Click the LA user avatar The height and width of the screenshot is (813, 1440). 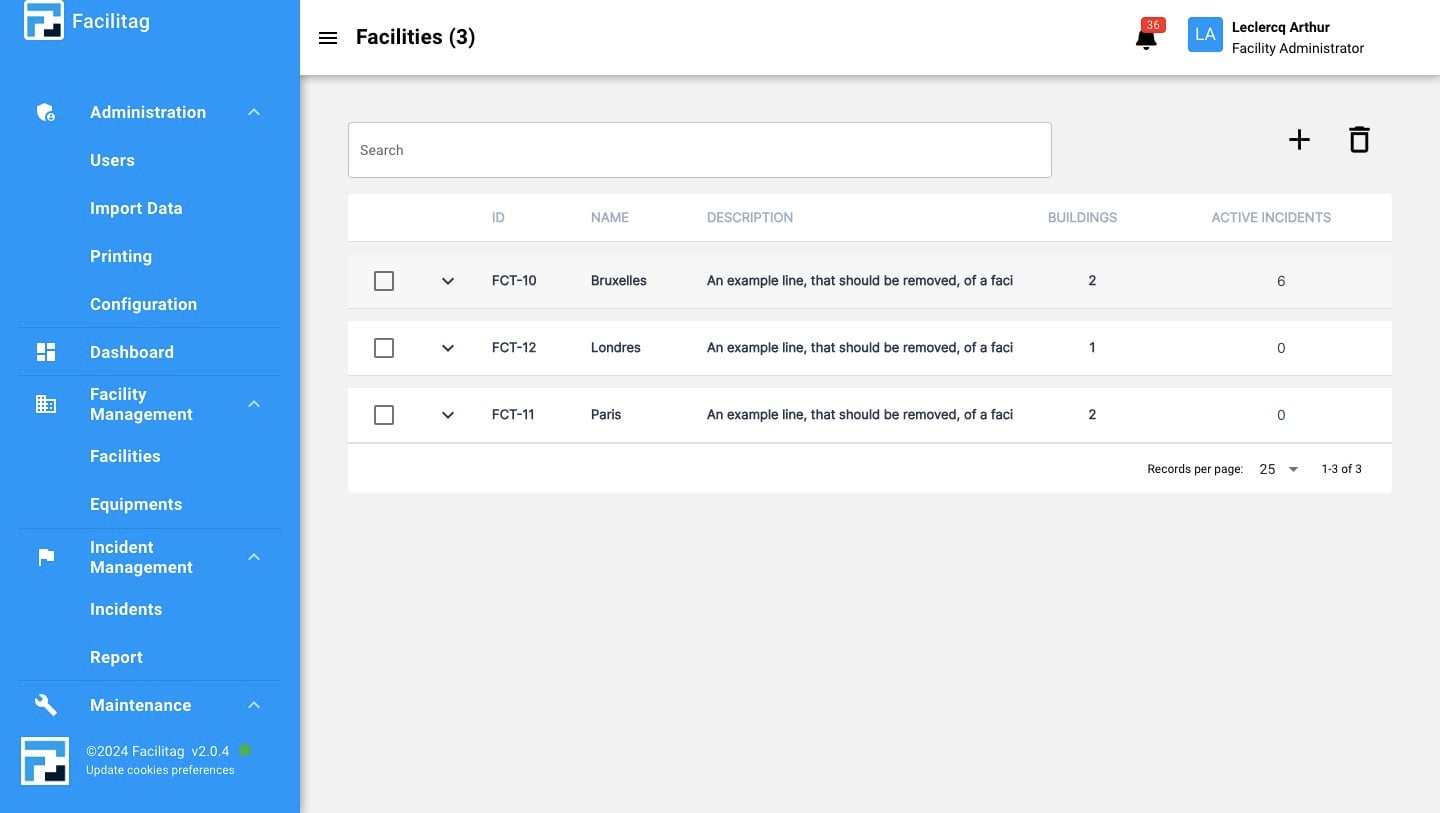pyautogui.click(x=1205, y=35)
